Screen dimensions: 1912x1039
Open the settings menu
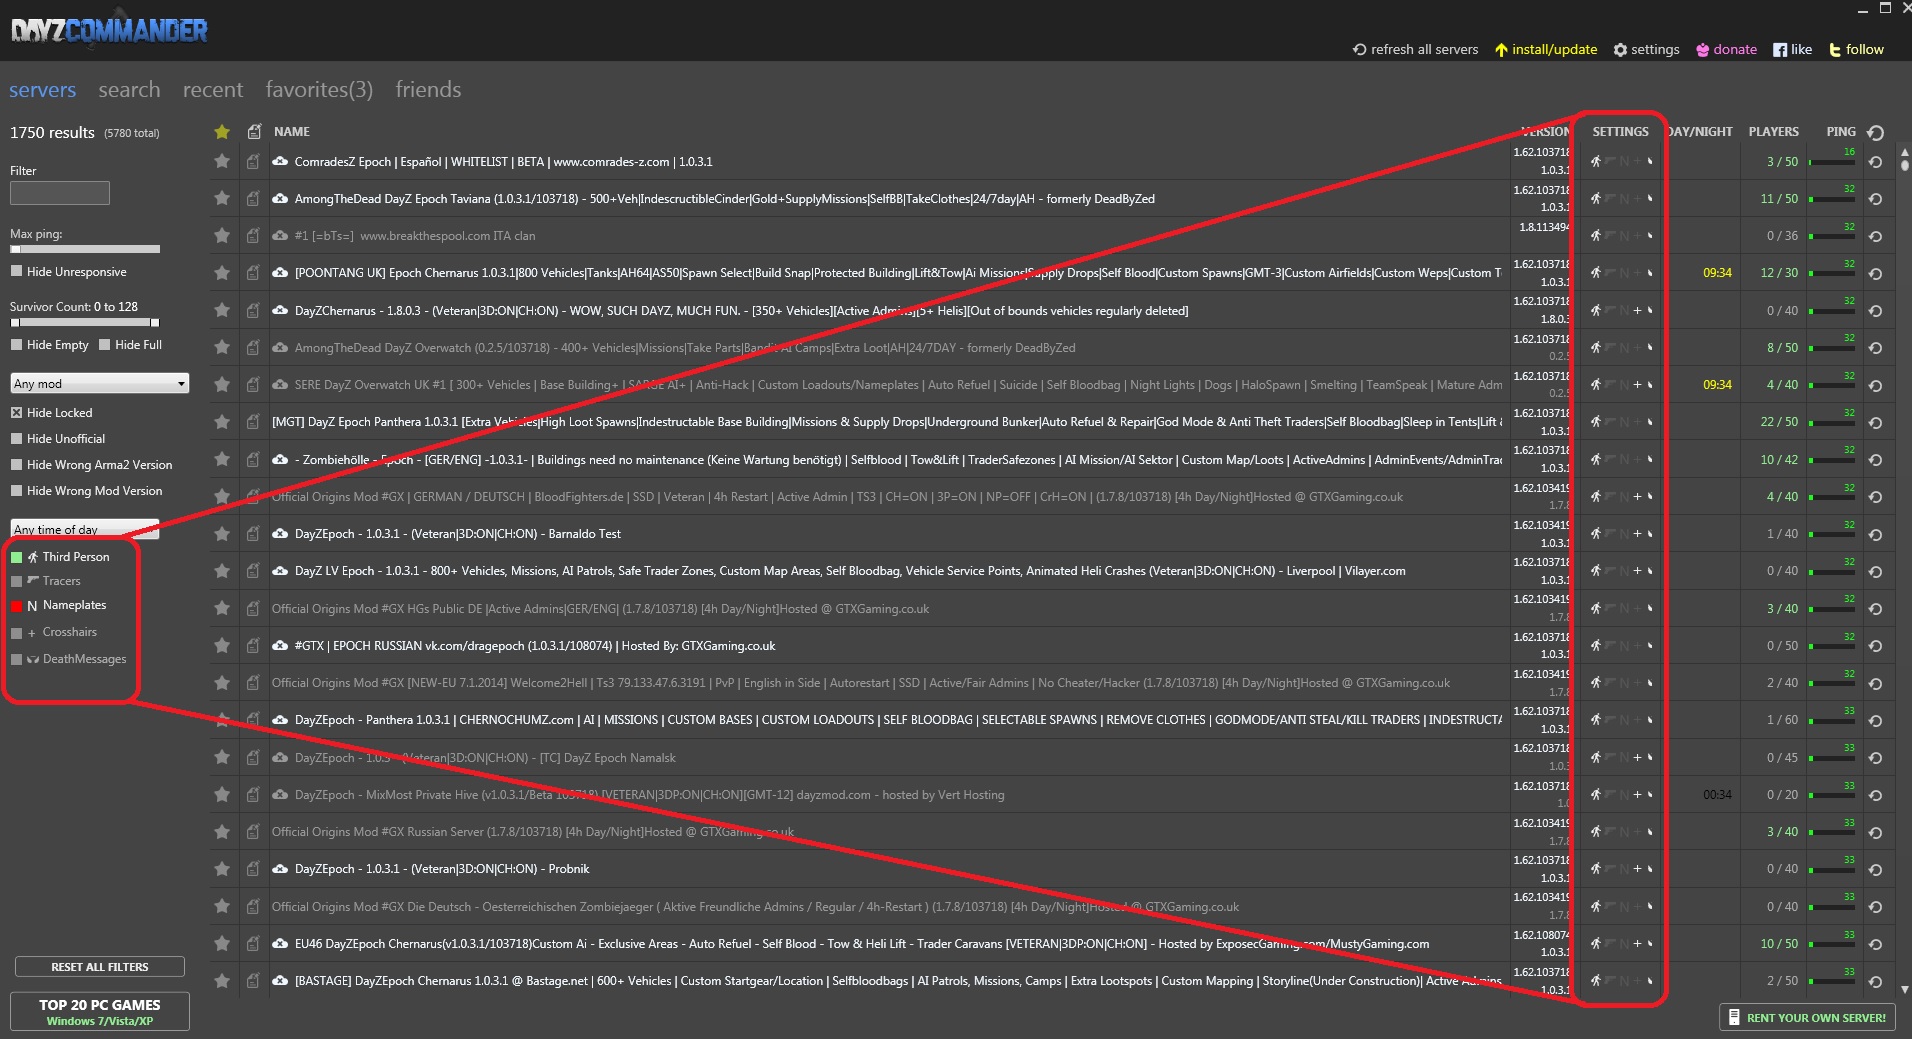tap(1646, 50)
